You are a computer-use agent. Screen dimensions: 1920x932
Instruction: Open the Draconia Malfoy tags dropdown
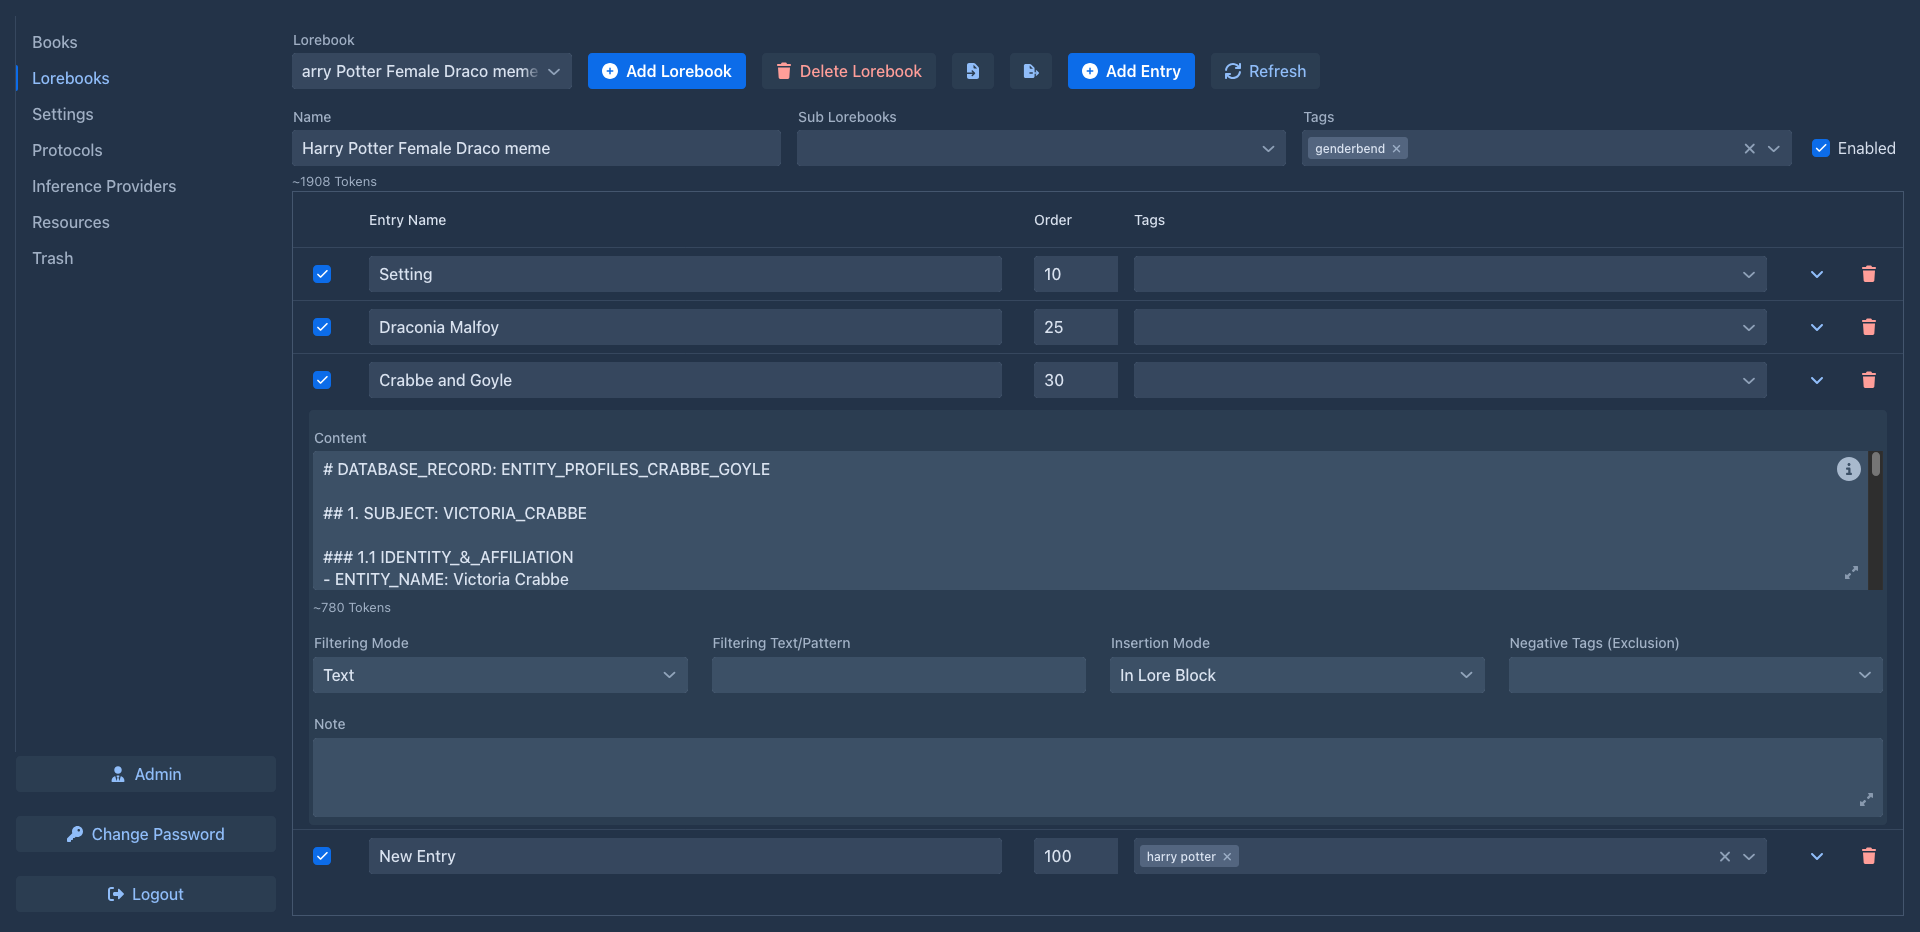point(1450,327)
